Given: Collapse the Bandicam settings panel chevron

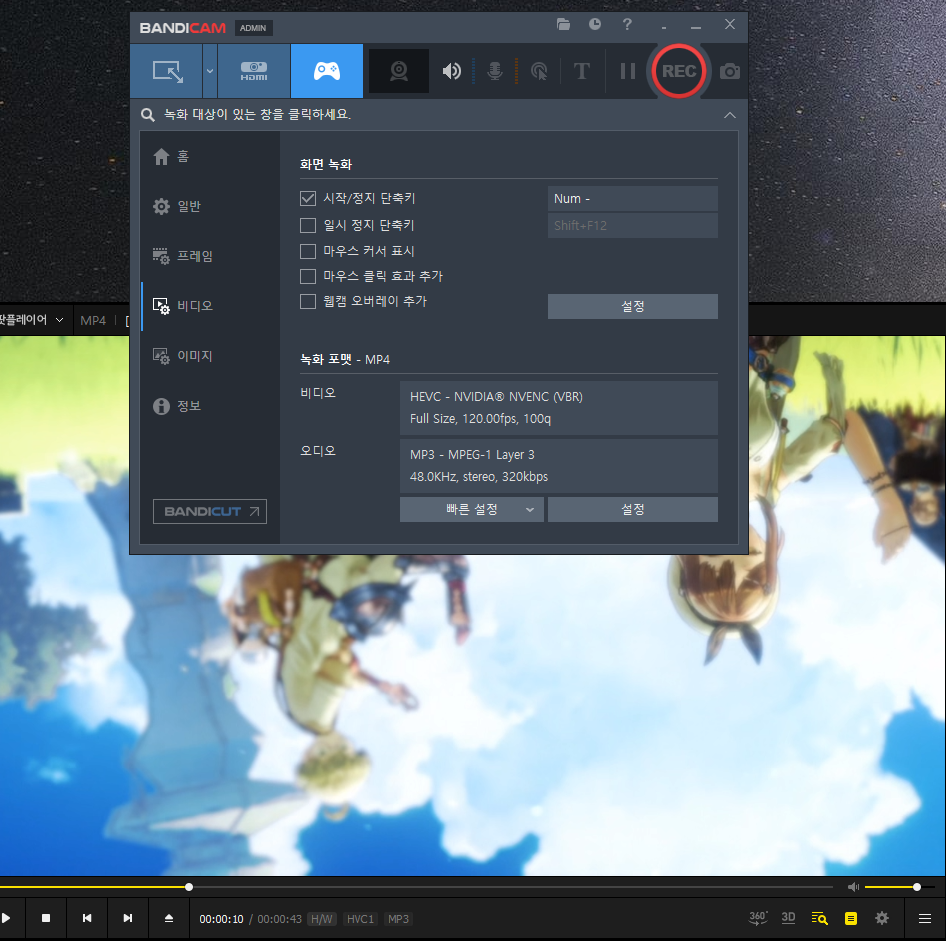Looking at the screenshot, I should coord(730,115).
